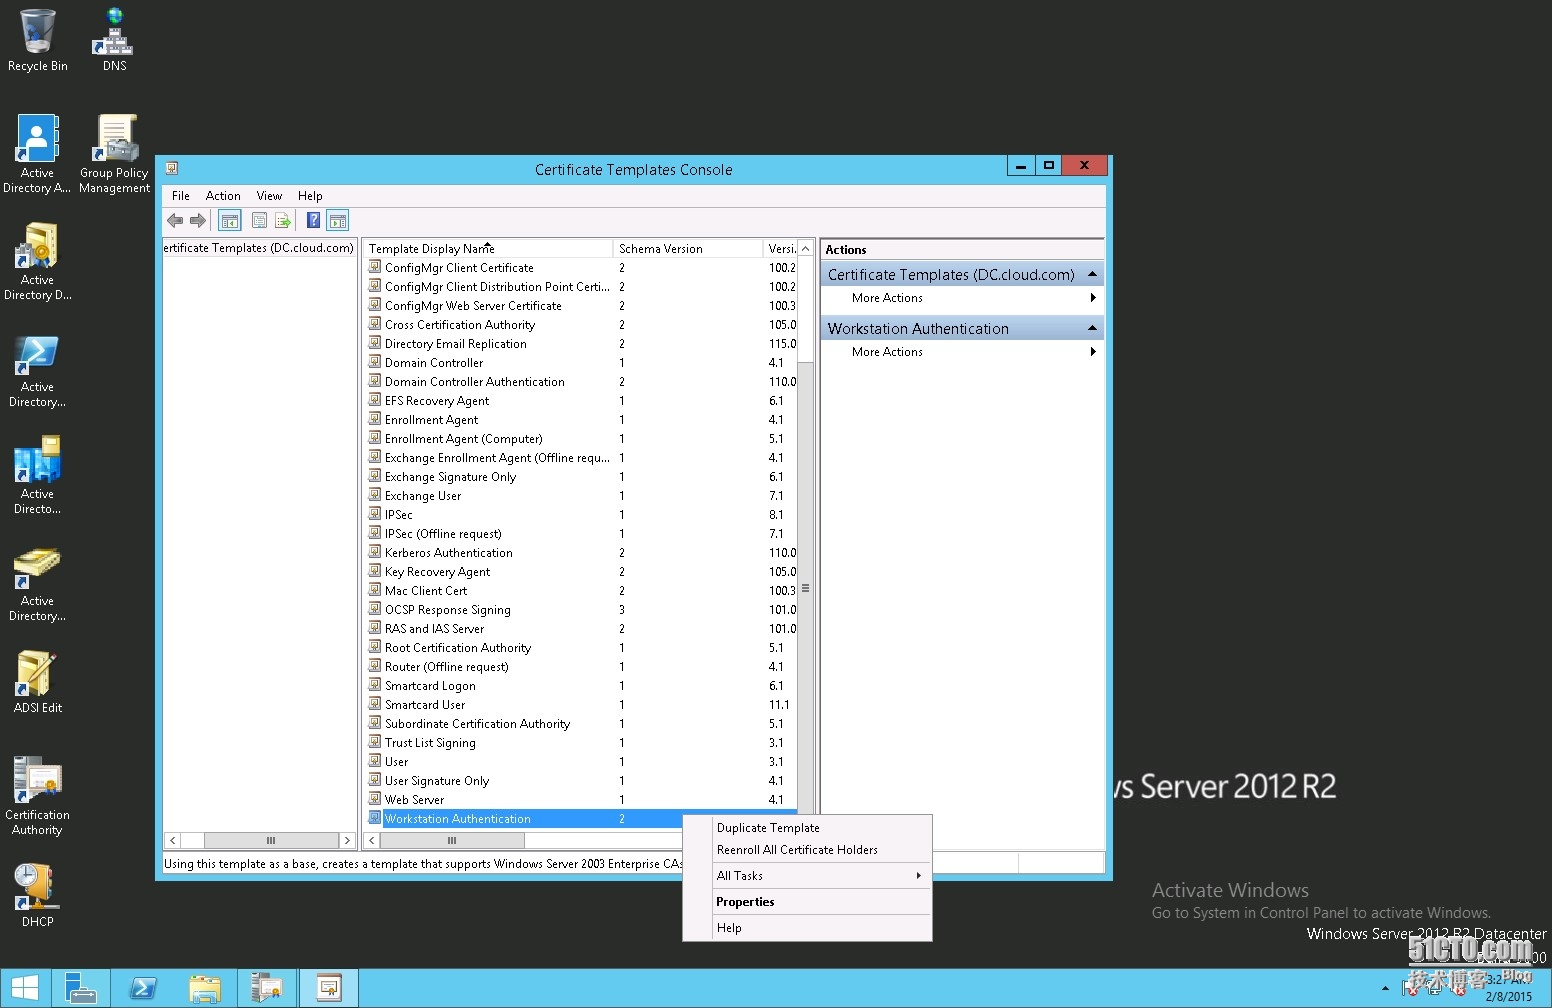Select the EFS Recovery Agent template

tap(437, 401)
